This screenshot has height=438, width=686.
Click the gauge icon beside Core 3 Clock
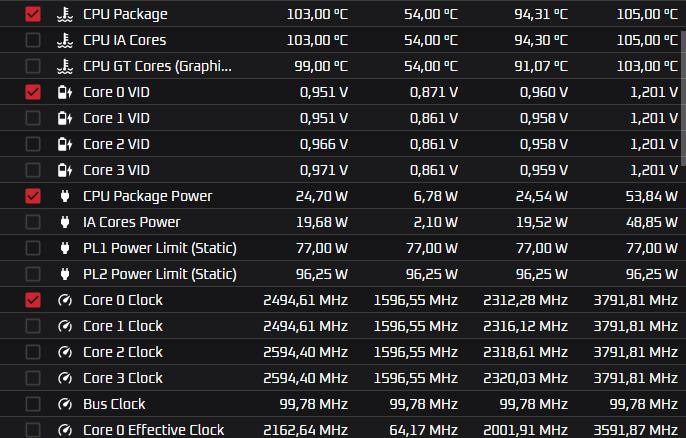[x=64, y=378]
